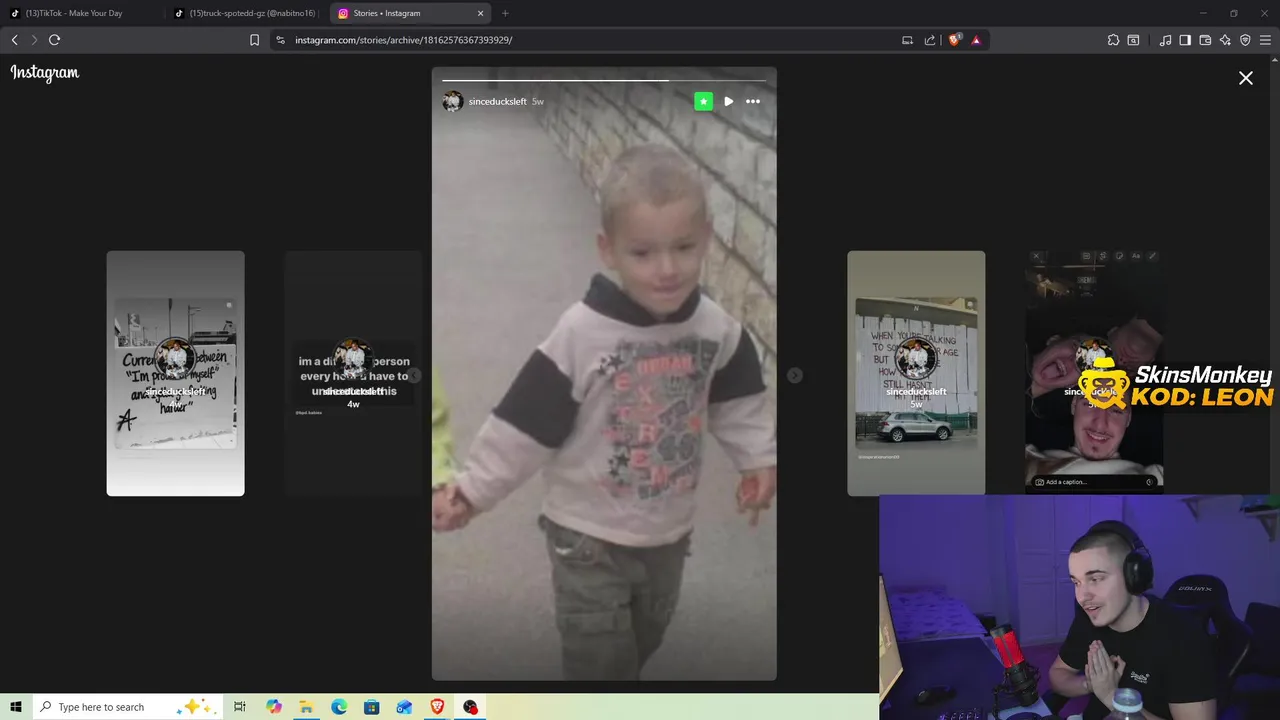Open the story's three-dot options menu

(x=753, y=101)
